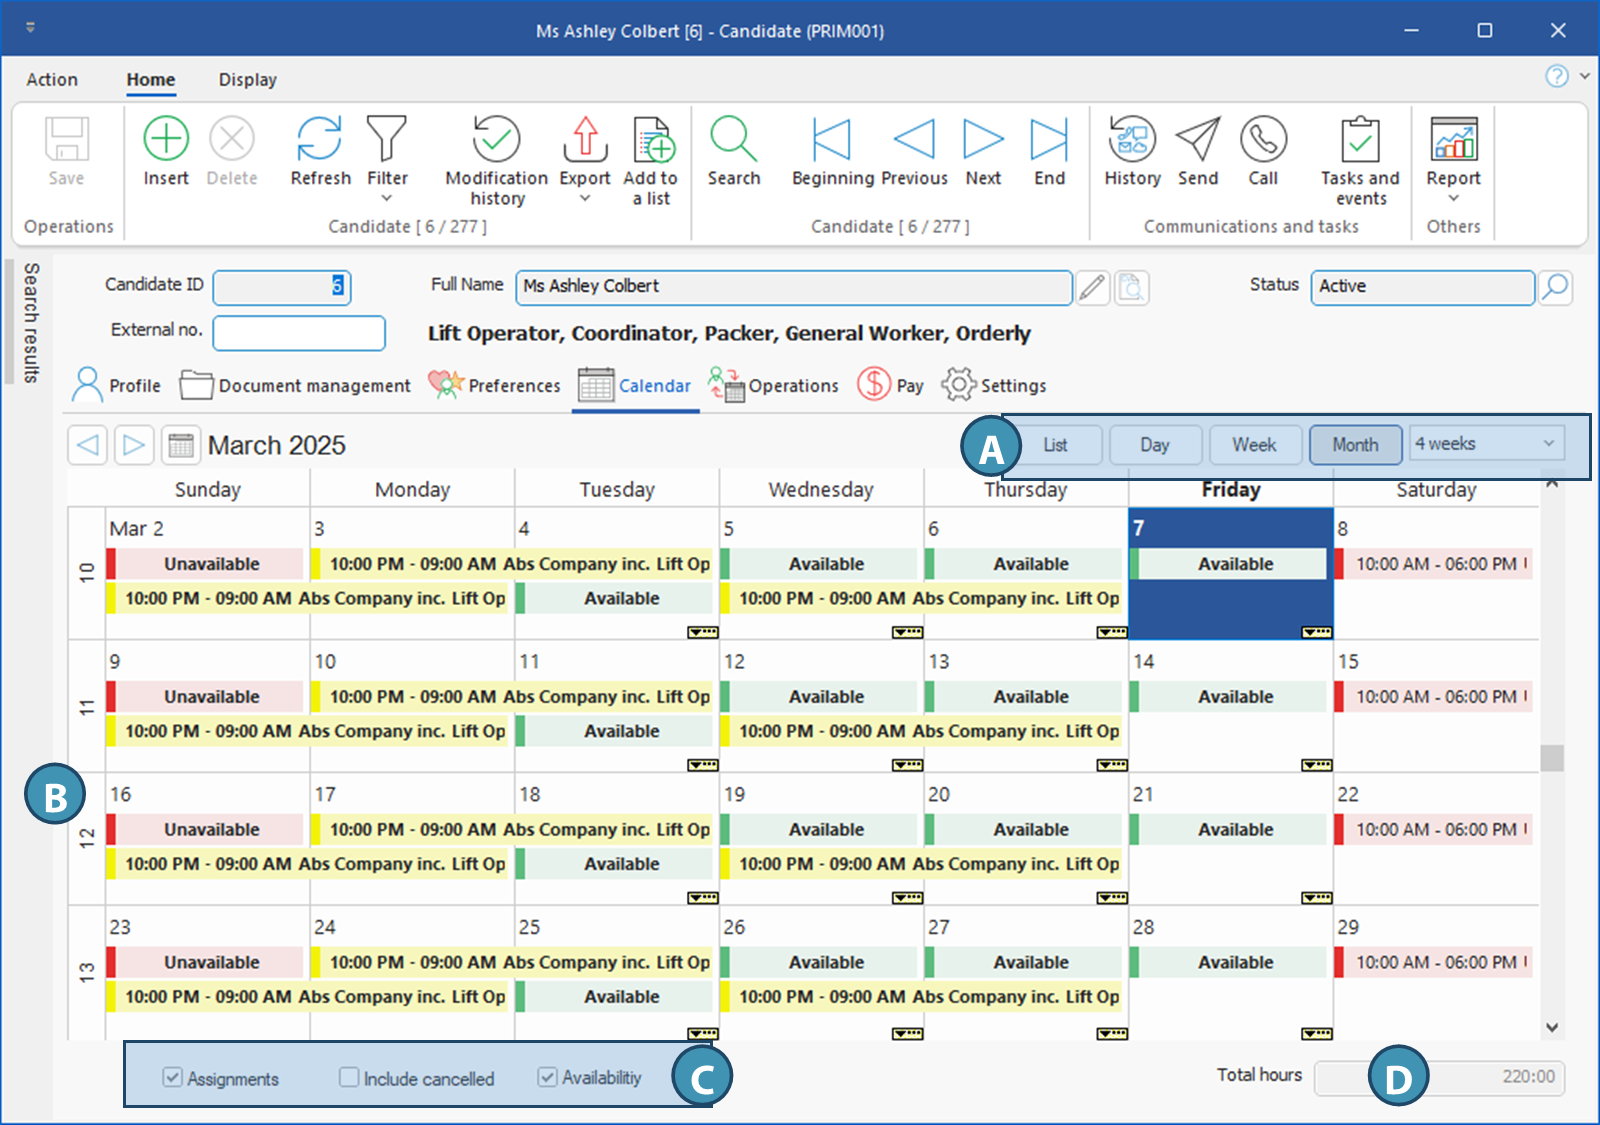Image resolution: width=1600 pixels, height=1125 pixels.
Task: Switch calendar to Week view
Action: 1254,444
